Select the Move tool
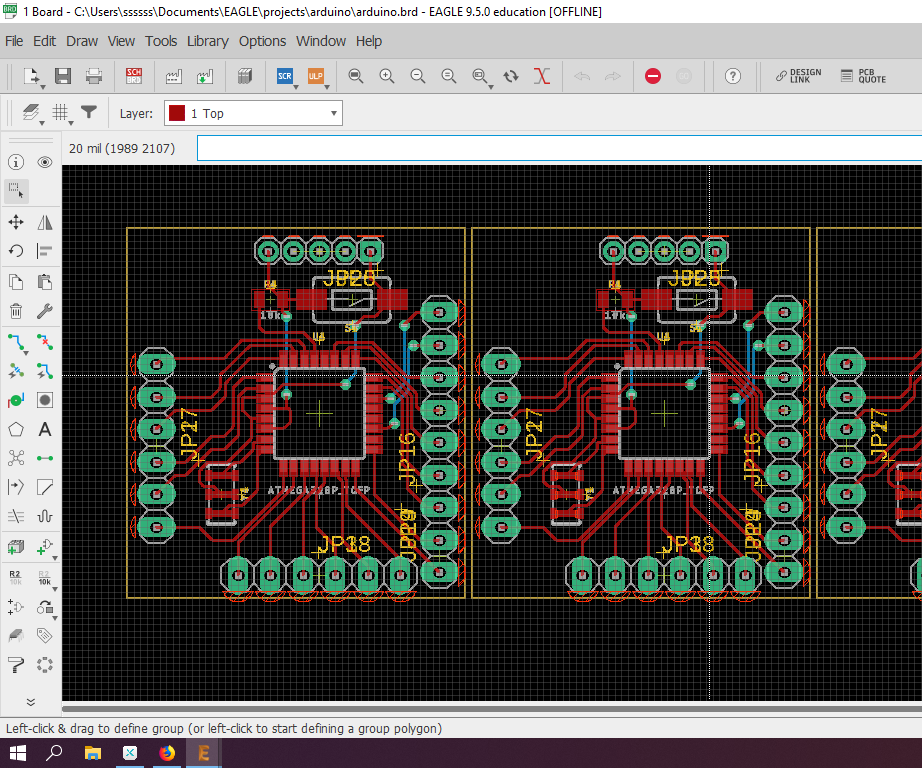Screen dimensions: 922x768 (15, 221)
